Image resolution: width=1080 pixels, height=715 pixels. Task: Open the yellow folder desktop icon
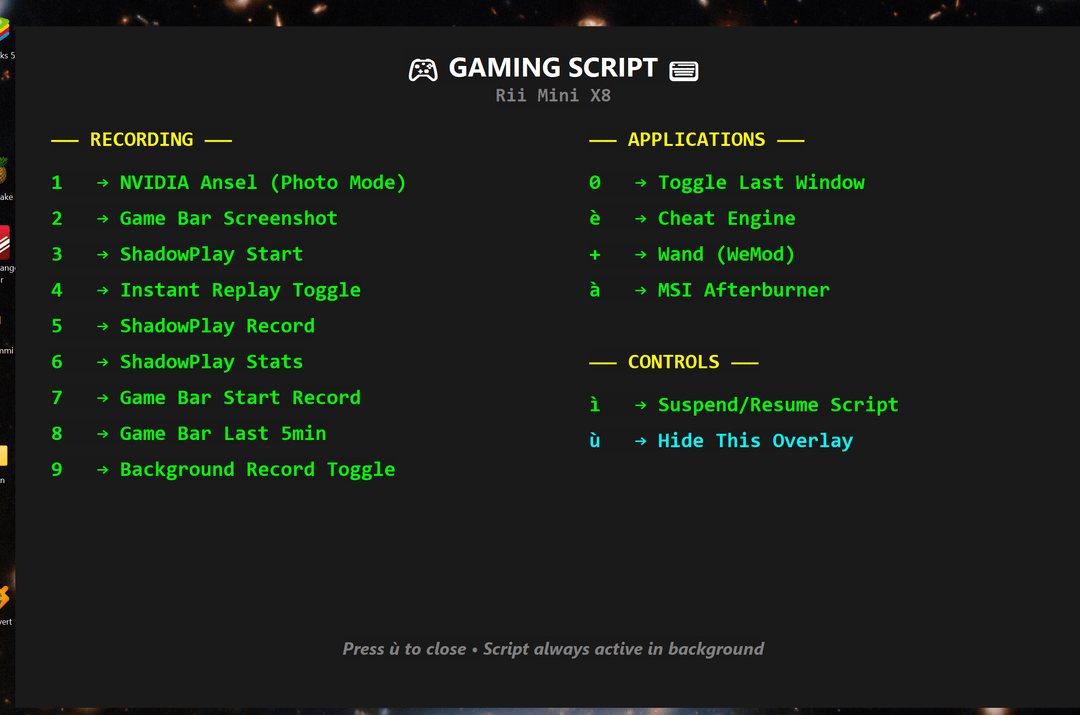(4, 456)
